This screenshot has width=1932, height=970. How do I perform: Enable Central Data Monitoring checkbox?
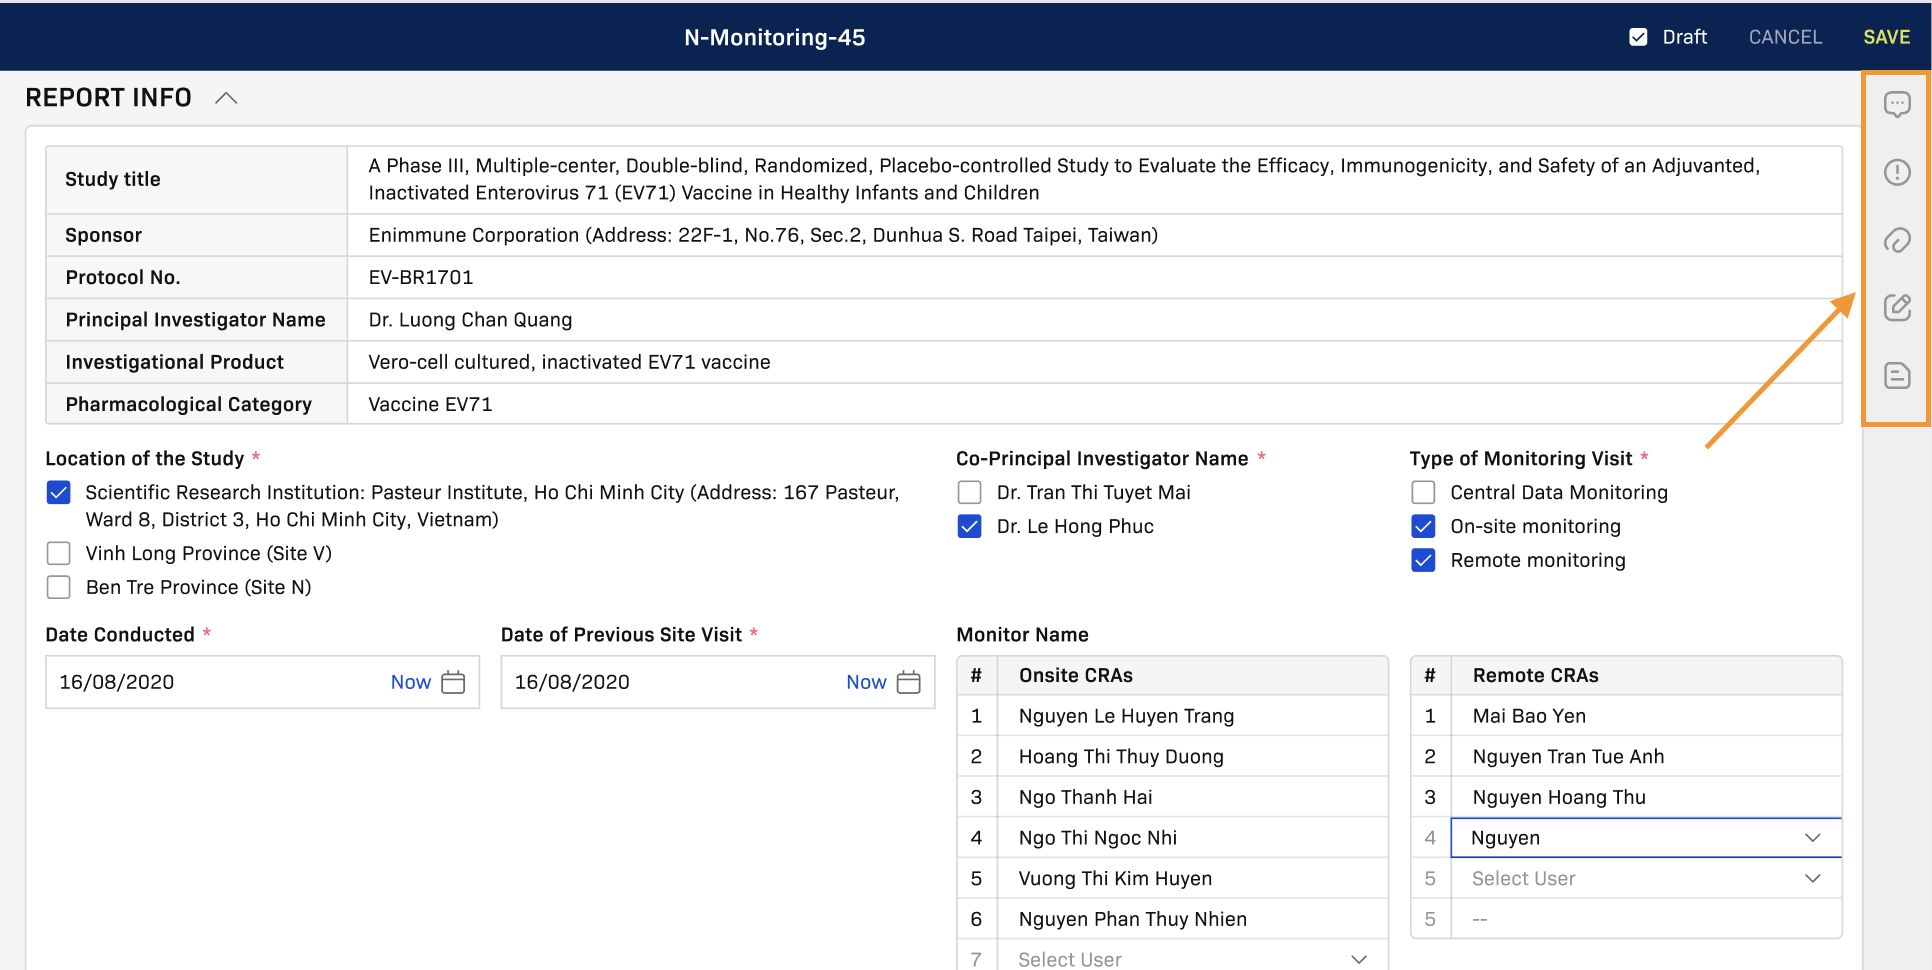[1423, 492]
